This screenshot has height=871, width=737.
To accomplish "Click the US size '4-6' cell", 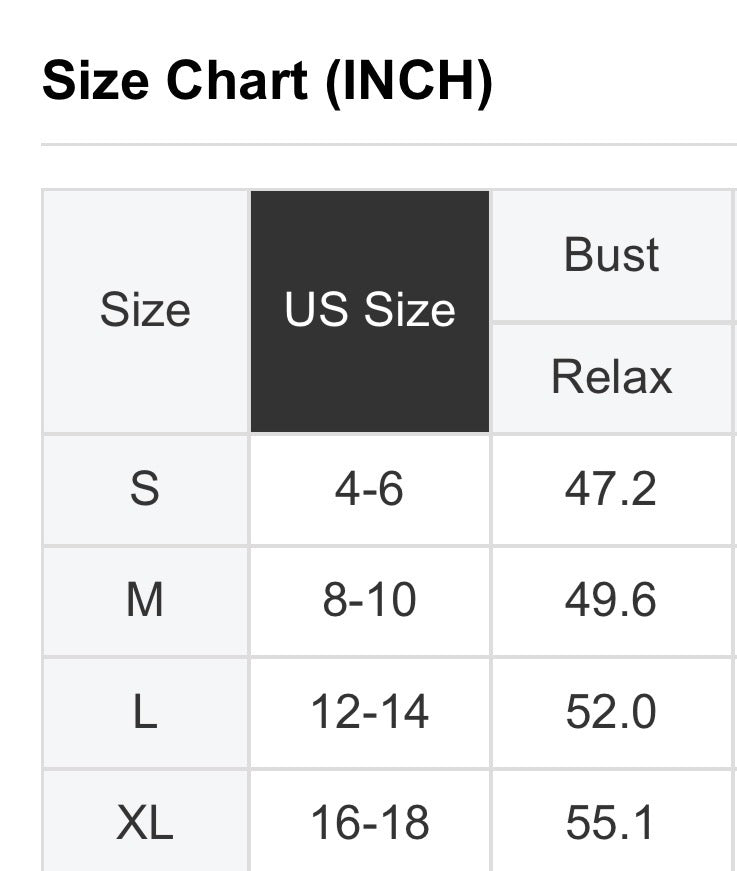I will [370, 490].
